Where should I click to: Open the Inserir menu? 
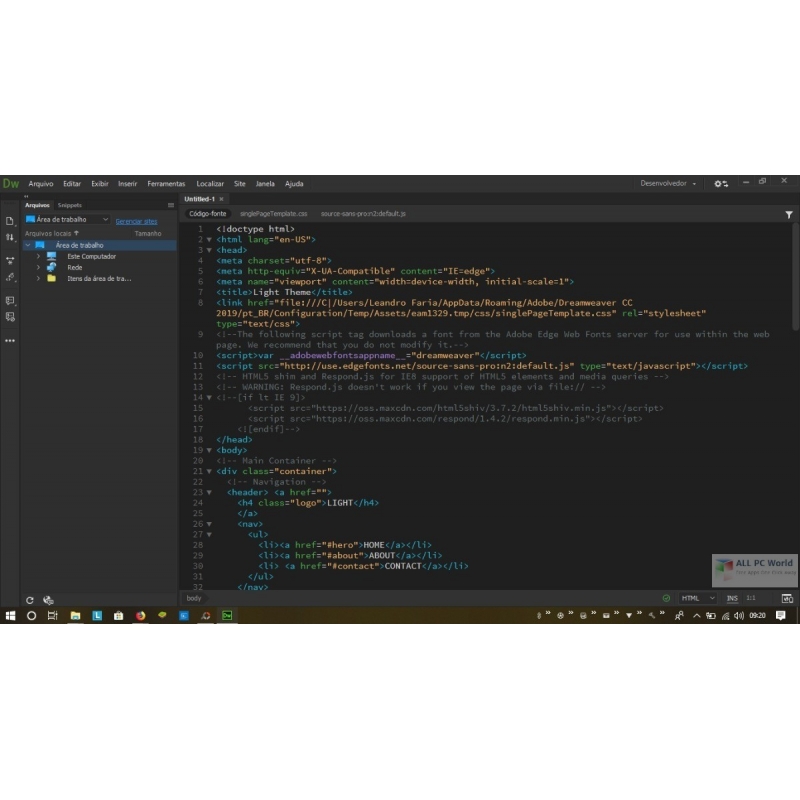point(128,184)
